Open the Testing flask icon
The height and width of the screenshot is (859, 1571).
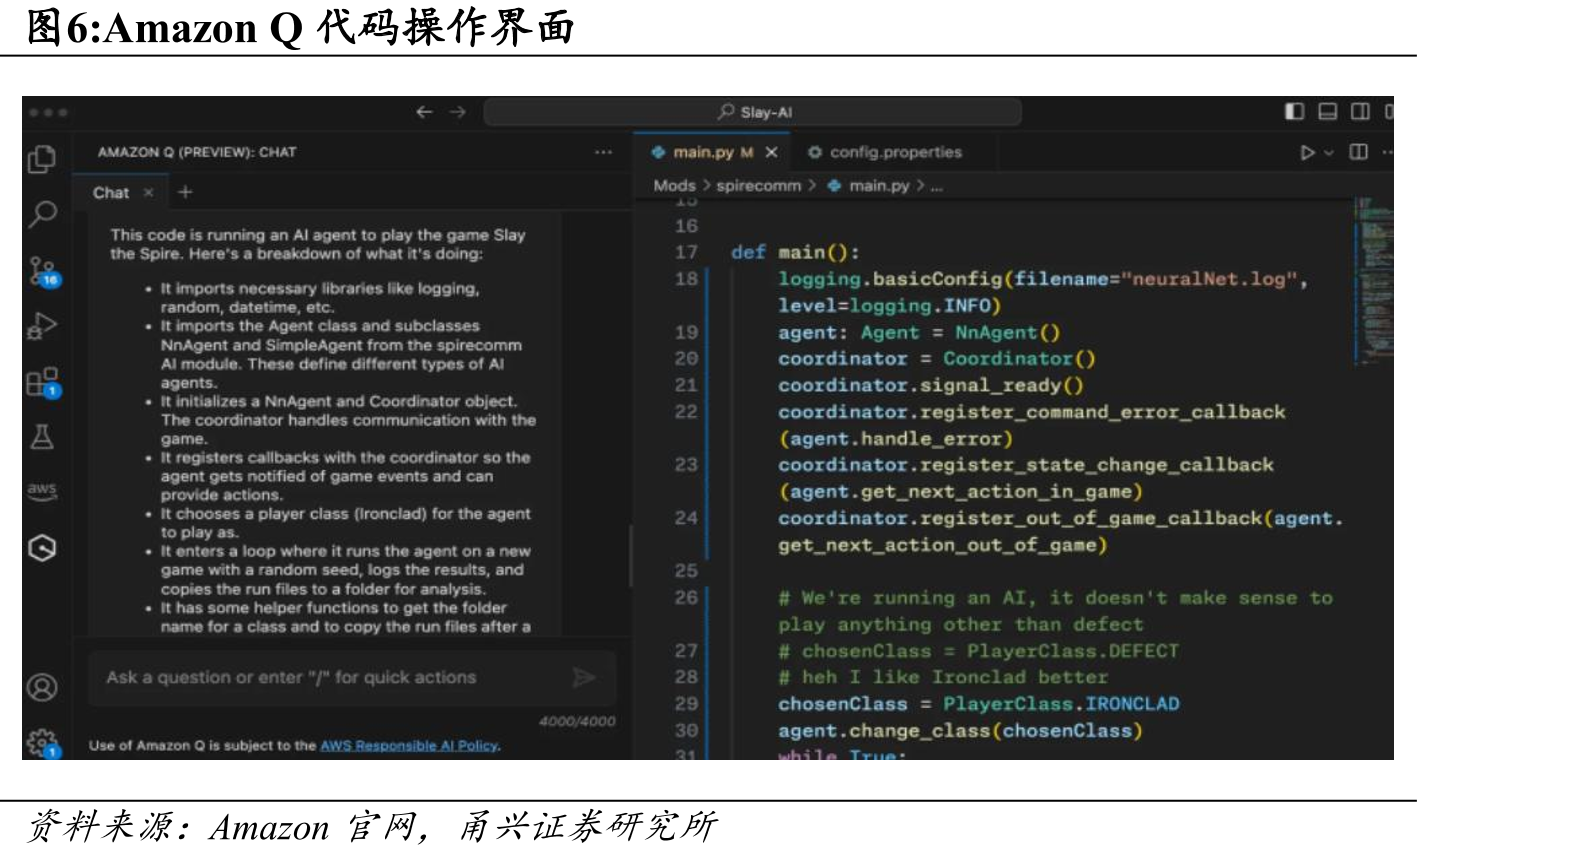(x=42, y=436)
